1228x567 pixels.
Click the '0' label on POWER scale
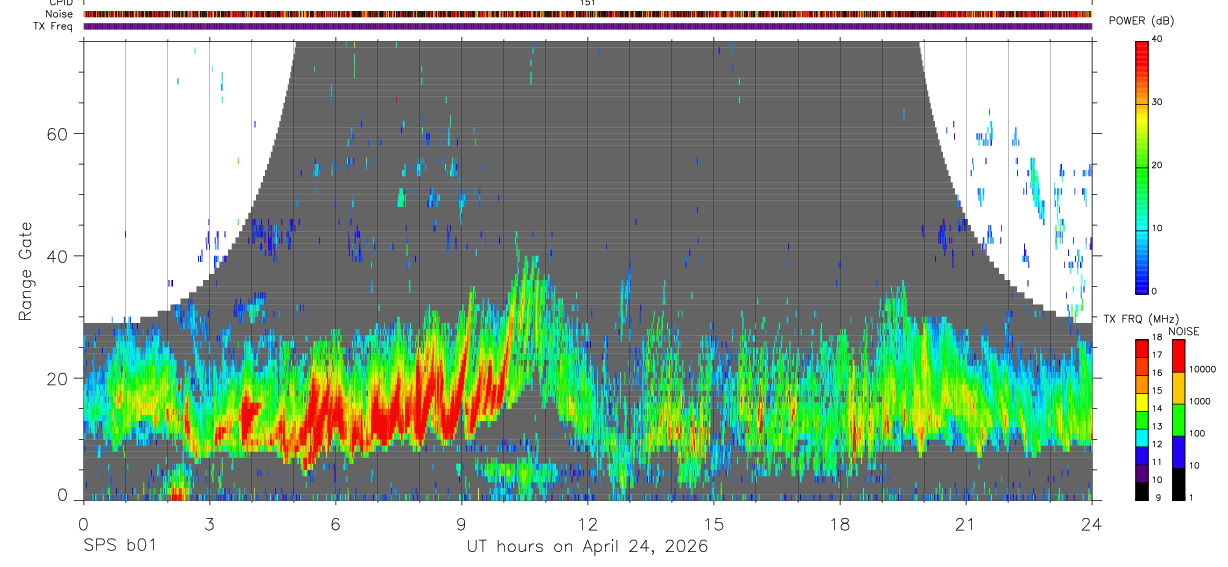pos(1155,291)
